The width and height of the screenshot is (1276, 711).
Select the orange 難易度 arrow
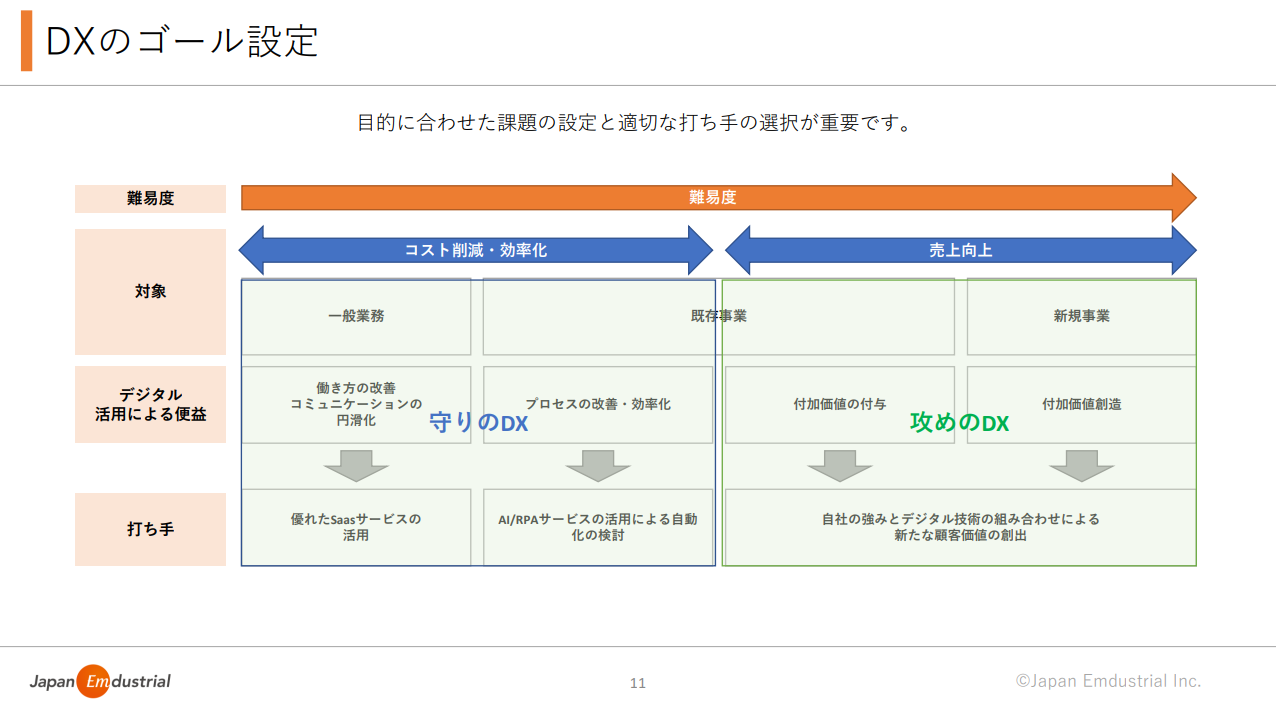point(718,198)
